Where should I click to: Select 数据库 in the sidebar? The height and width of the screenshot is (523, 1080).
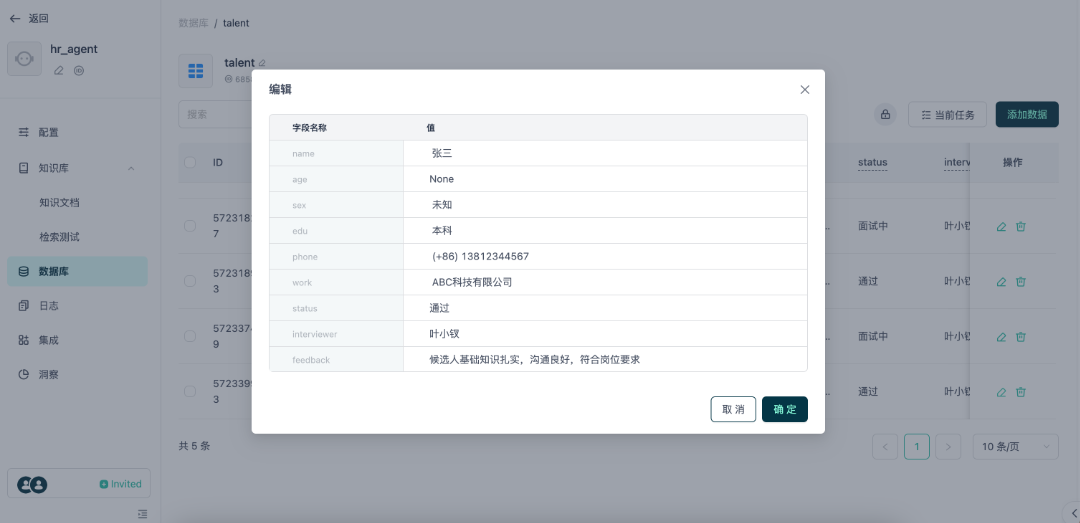pos(77,271)
